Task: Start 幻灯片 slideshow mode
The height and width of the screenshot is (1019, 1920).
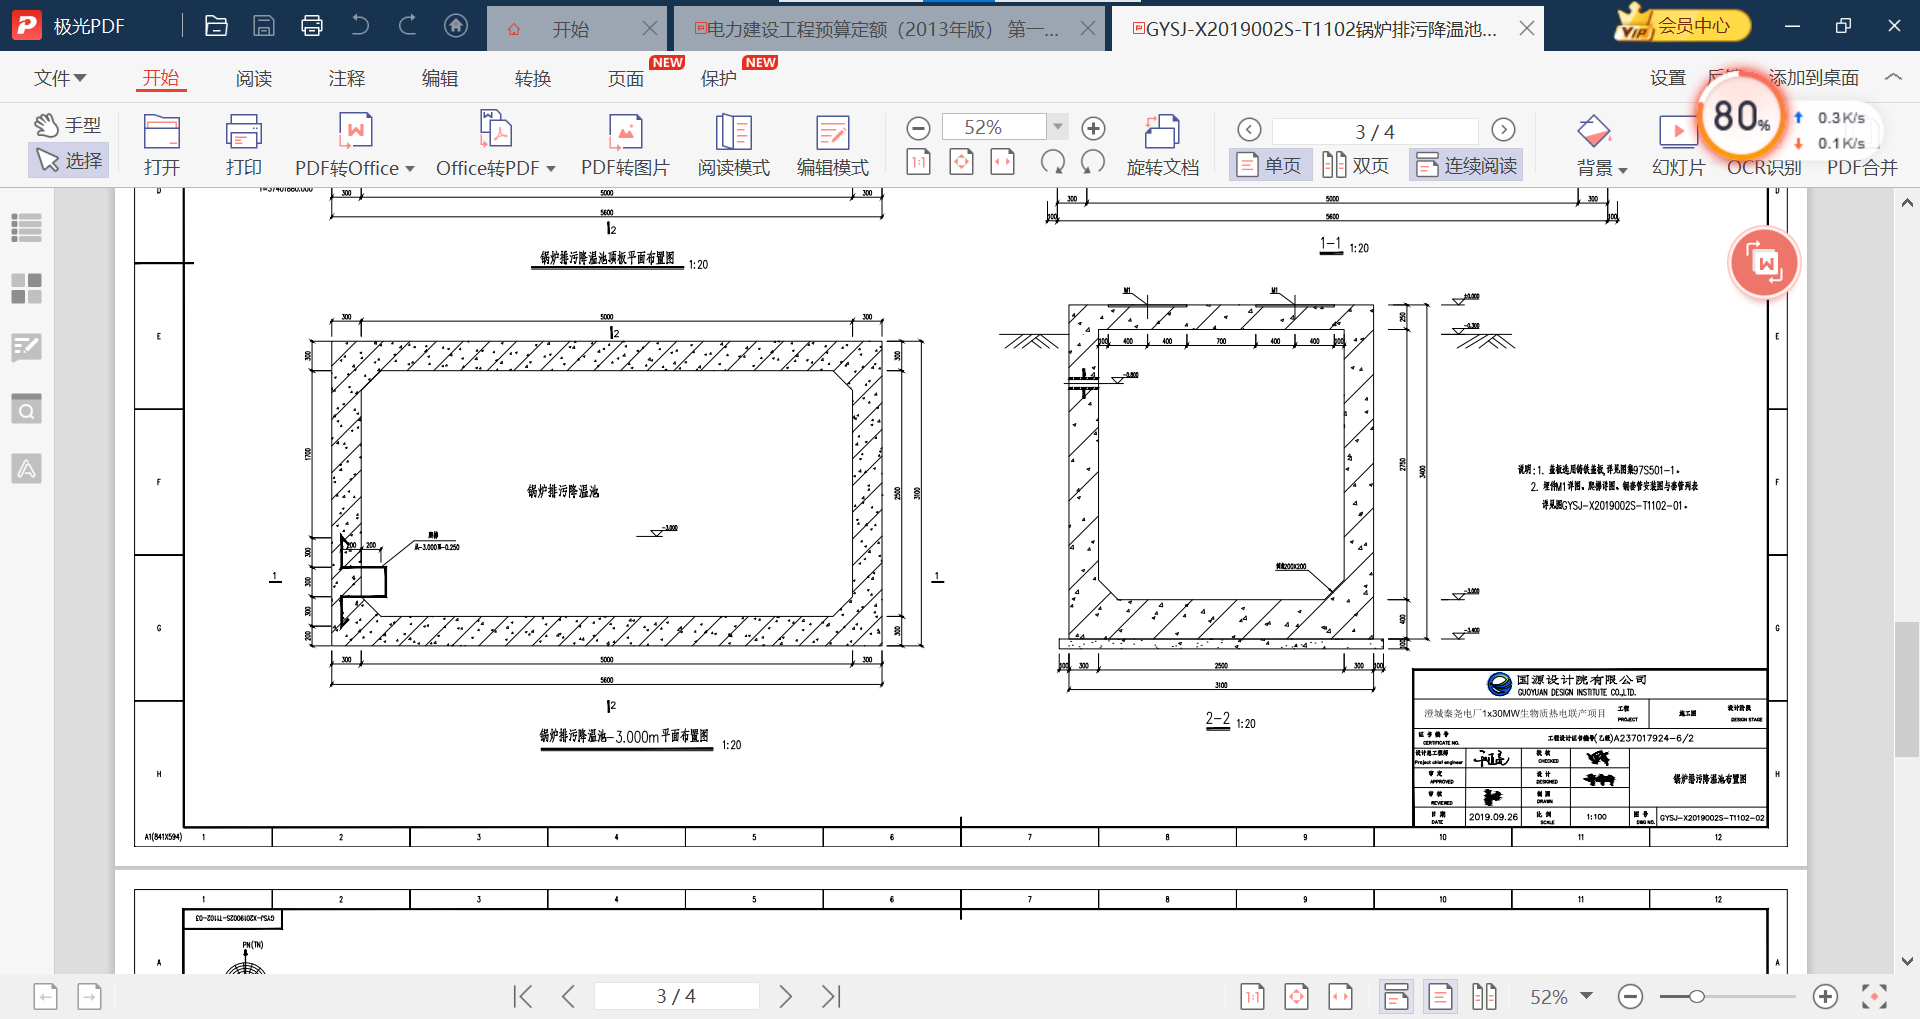Action: point(1677,146)
